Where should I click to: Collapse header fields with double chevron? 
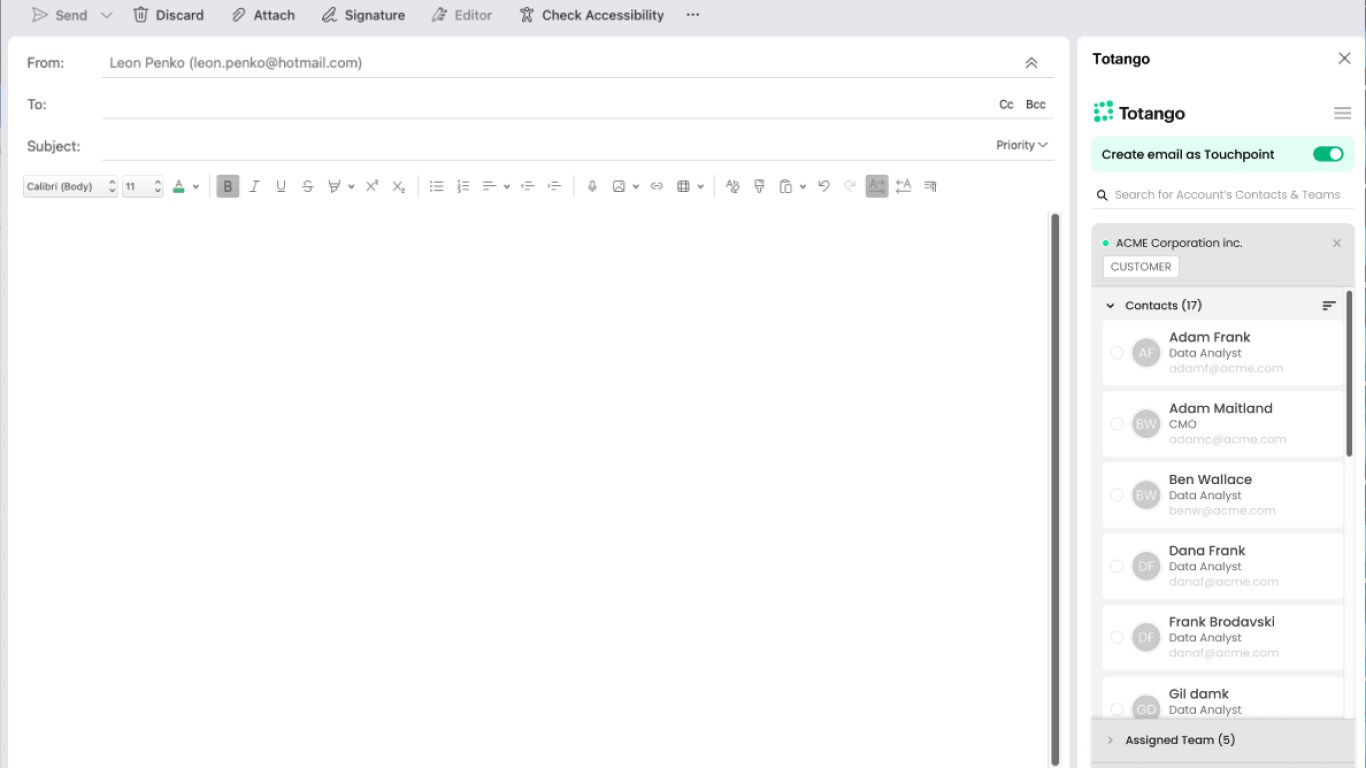1031,63
